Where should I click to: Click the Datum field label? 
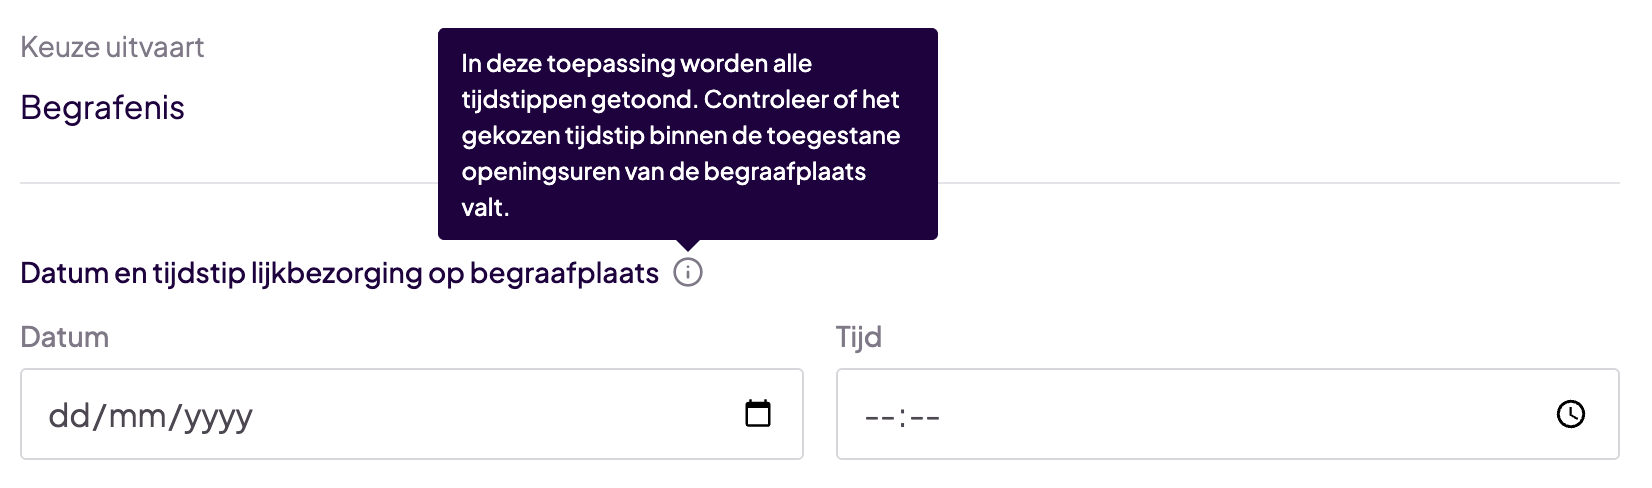click(x=65, y=337)
